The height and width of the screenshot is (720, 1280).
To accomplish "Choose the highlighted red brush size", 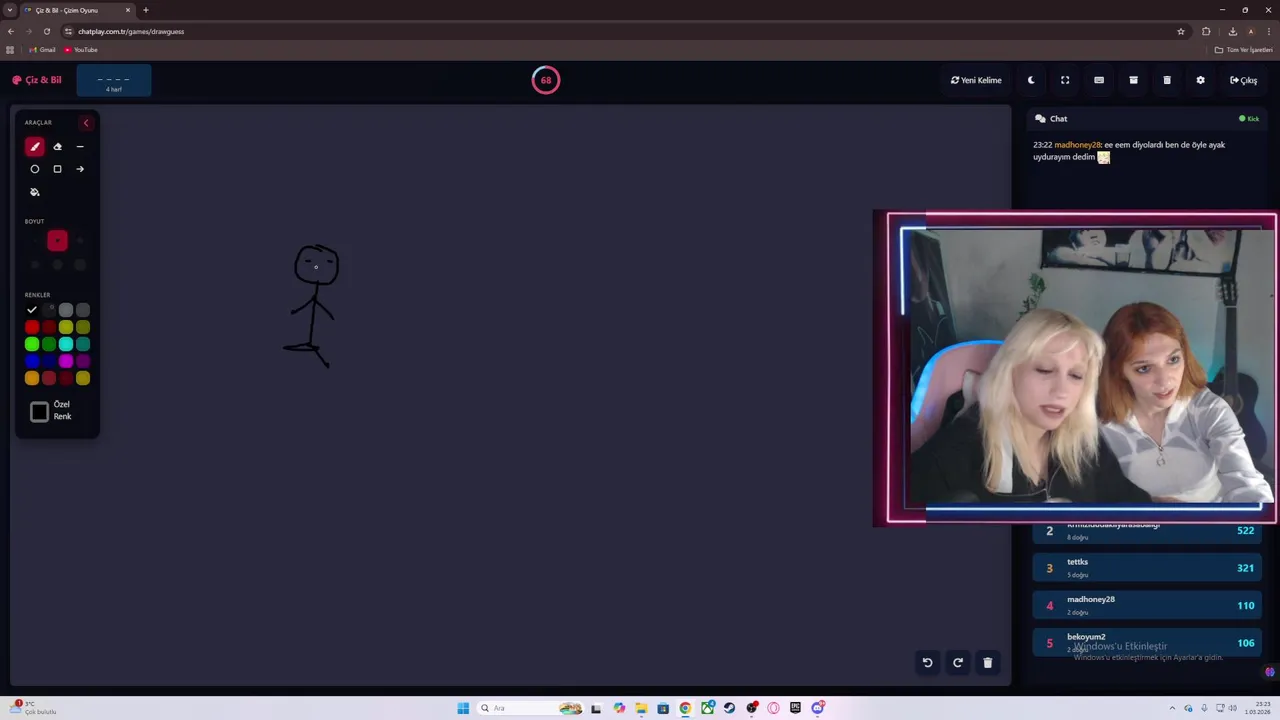I will (57, 240).
